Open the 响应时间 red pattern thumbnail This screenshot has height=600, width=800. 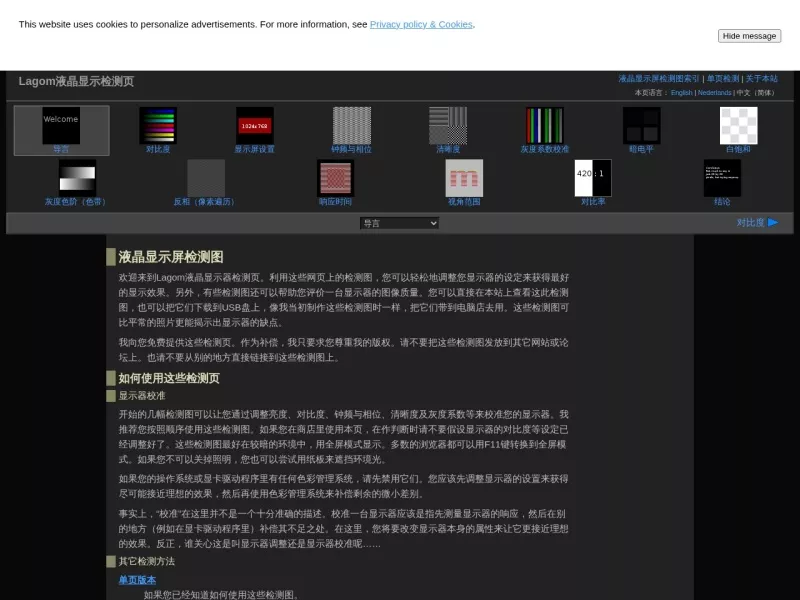point(335,178)
